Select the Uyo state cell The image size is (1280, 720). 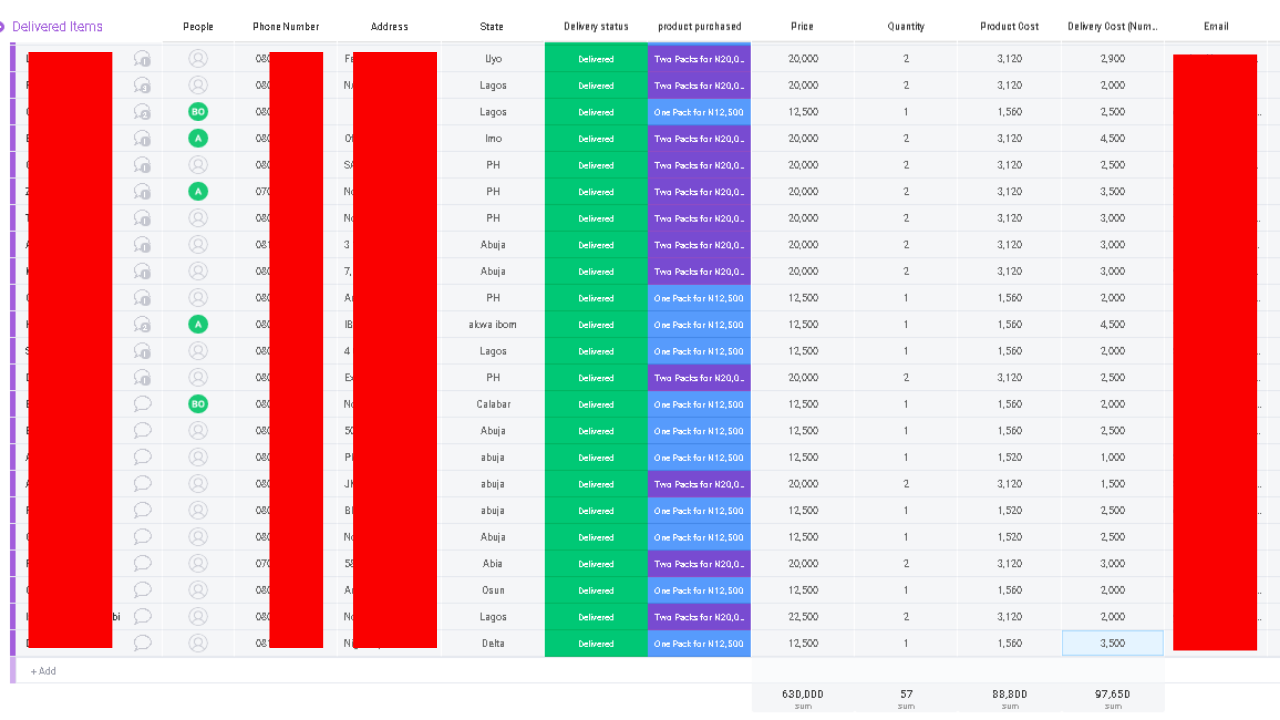click(x=493, y=59)
